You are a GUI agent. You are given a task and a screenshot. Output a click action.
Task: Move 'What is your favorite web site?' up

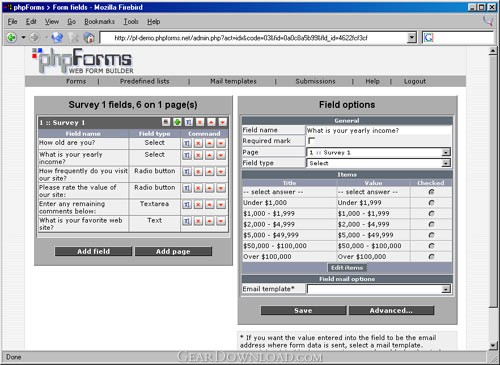[210, 221]
